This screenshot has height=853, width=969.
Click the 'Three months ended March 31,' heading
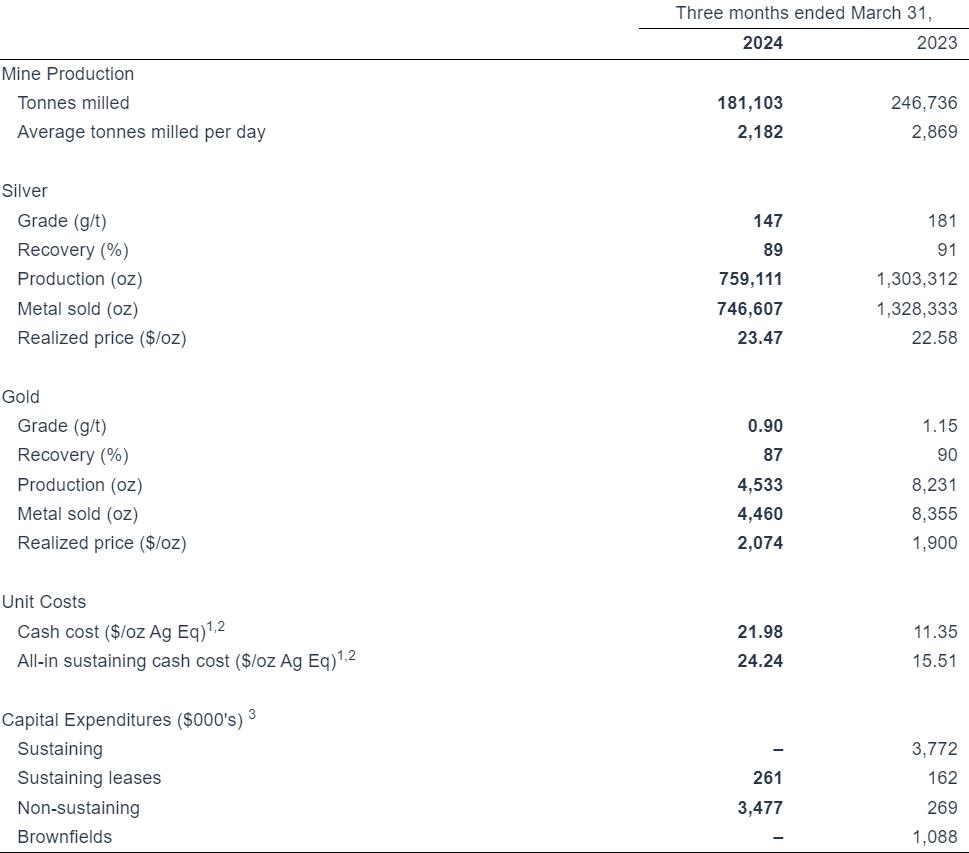tap(803, 13)
